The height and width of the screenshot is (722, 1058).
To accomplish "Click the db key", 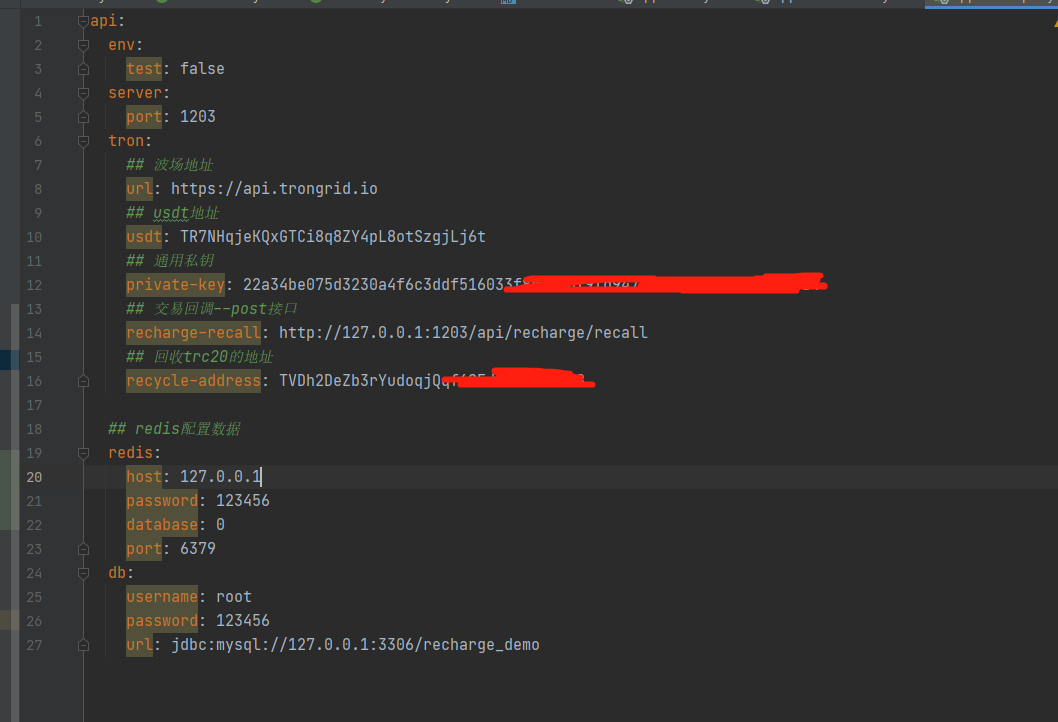I will point(117,573).
